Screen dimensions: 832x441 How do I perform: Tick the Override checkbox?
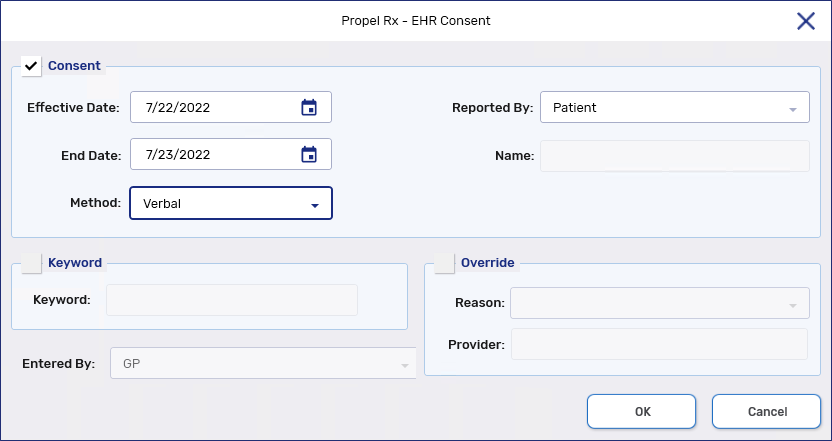point(444,263)
